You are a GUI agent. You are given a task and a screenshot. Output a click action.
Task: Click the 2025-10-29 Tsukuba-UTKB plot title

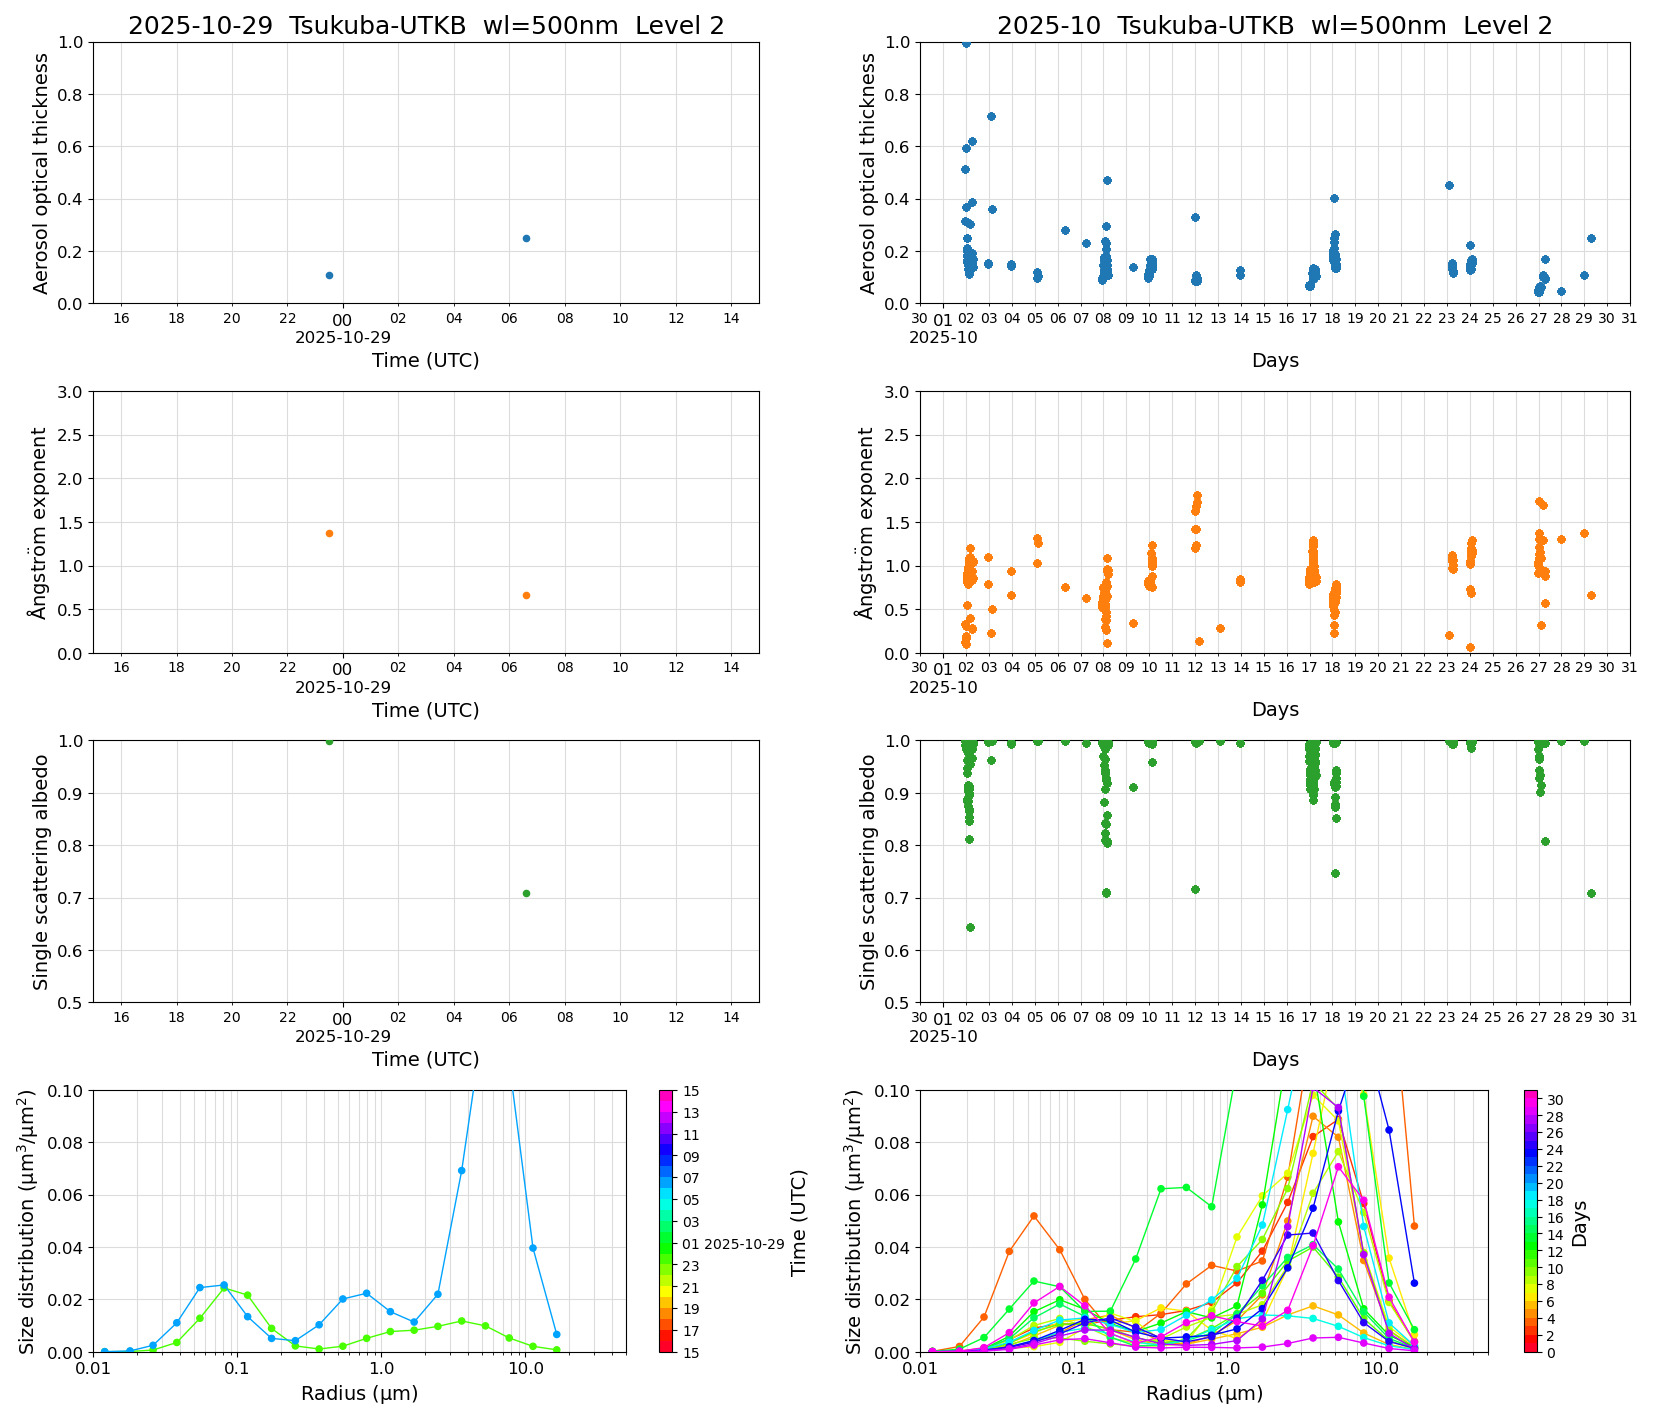(426, 26)
